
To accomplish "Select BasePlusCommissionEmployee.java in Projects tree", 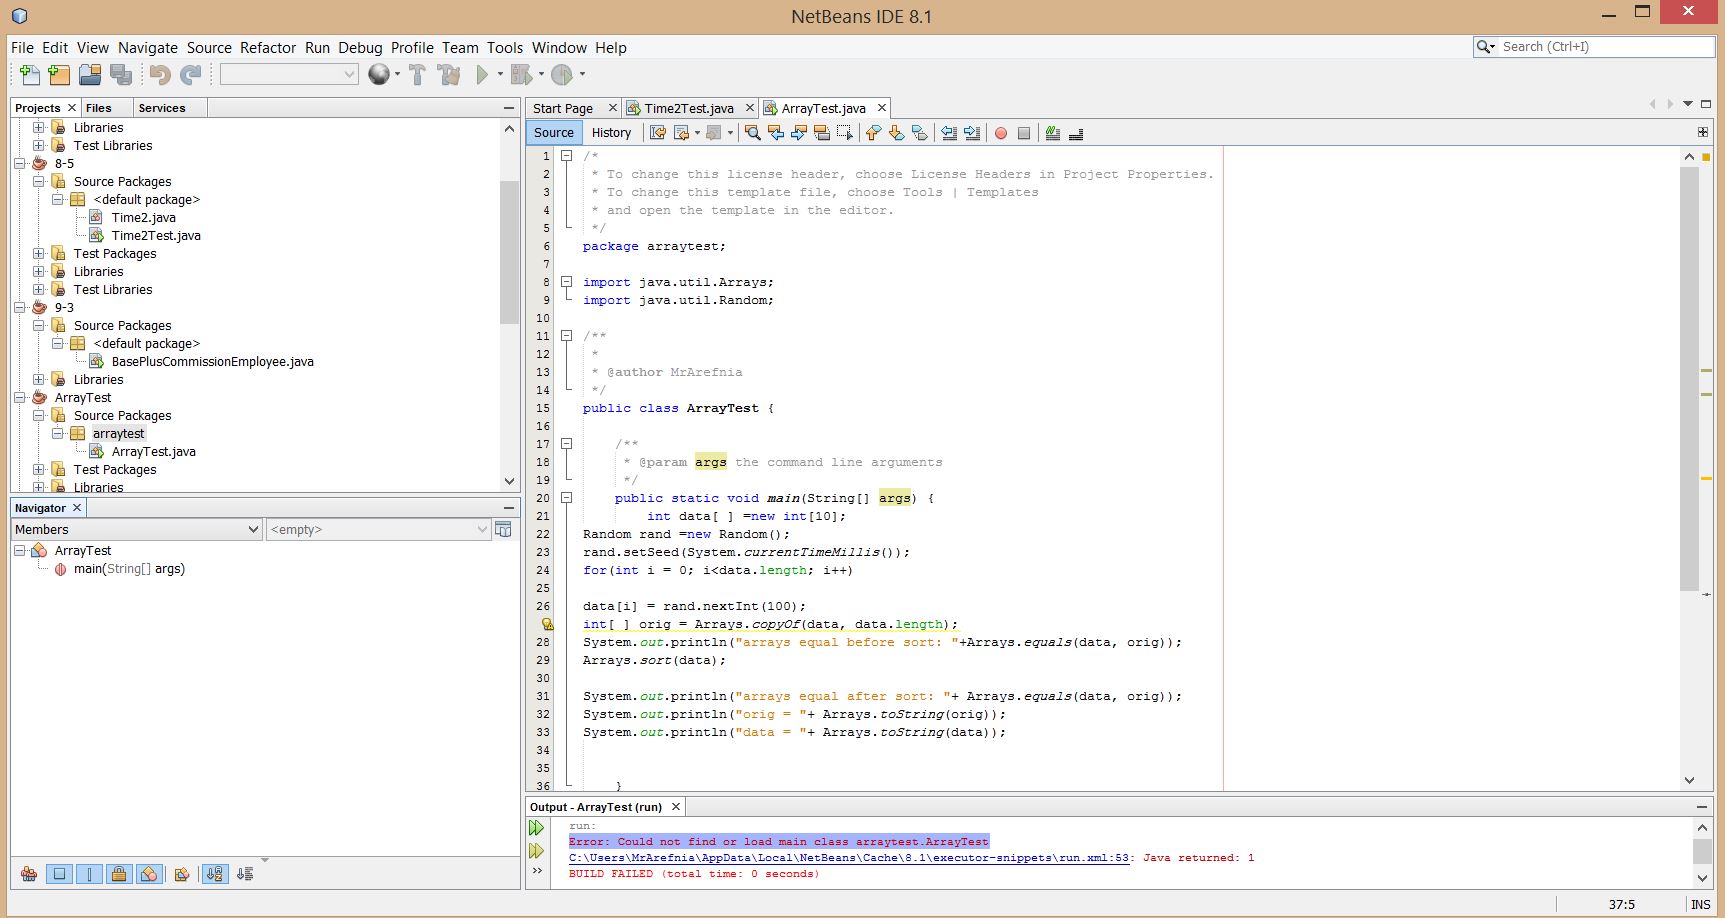I will point(213,362).
